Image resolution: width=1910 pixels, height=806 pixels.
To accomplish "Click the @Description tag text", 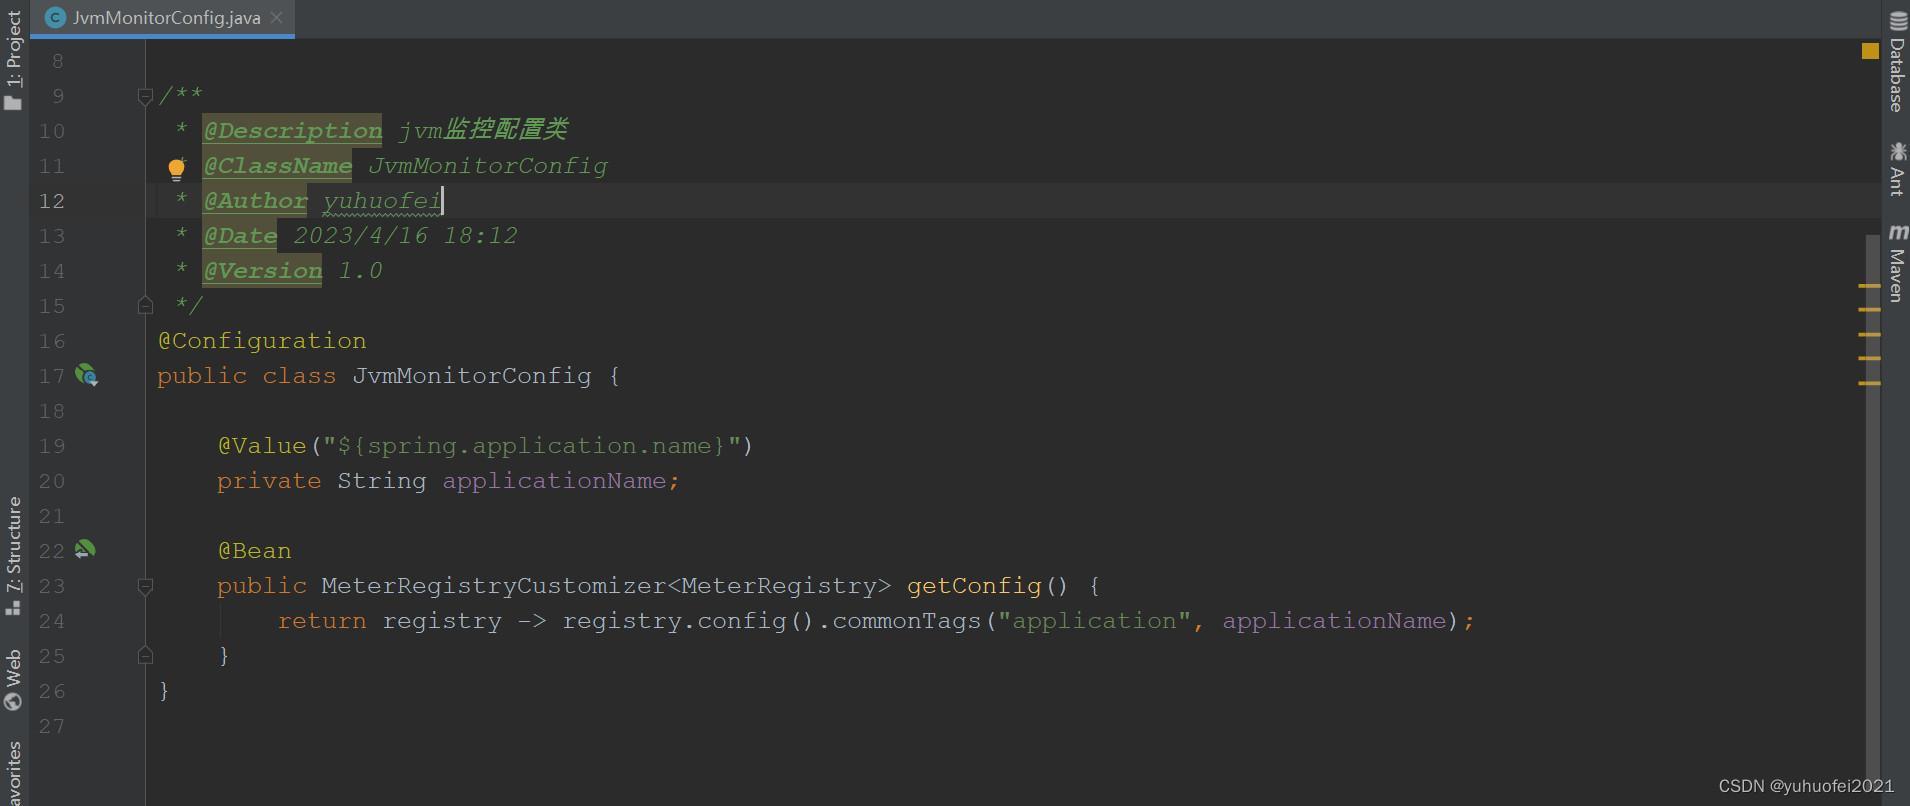I will pos(292,130).
